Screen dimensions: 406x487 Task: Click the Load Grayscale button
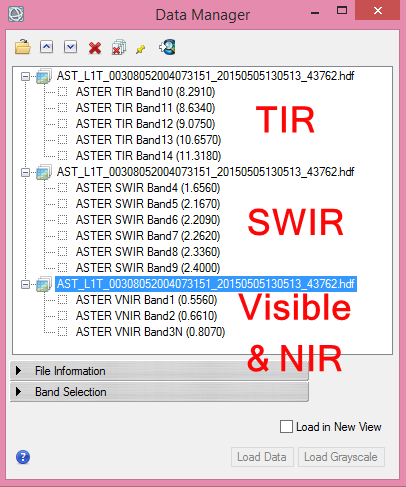(341, 457)
